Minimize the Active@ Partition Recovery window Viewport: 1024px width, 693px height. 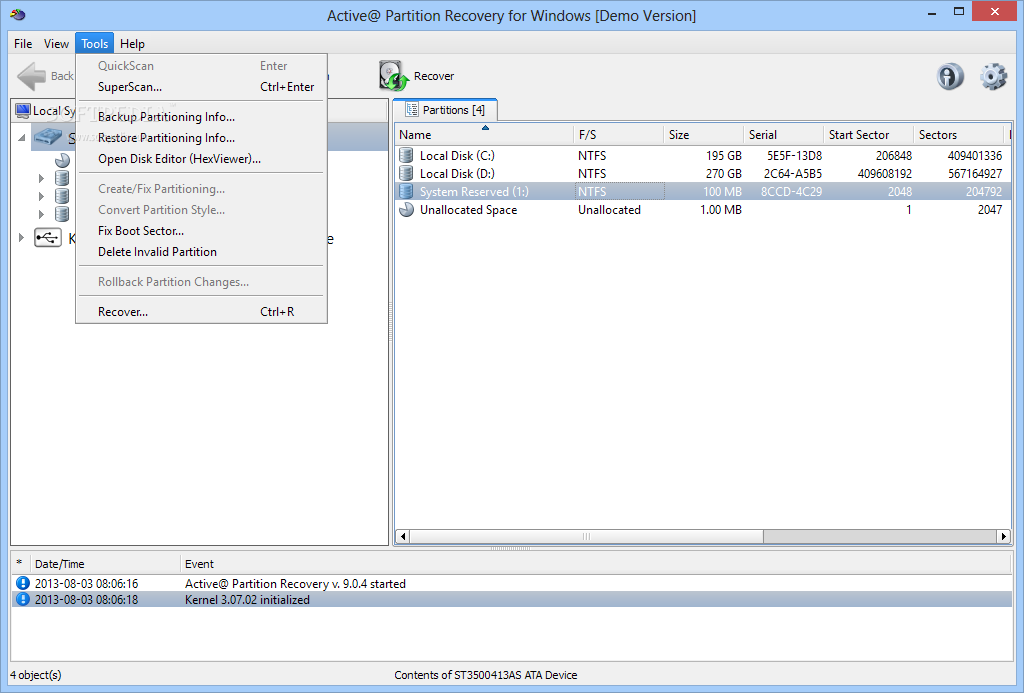932,13
